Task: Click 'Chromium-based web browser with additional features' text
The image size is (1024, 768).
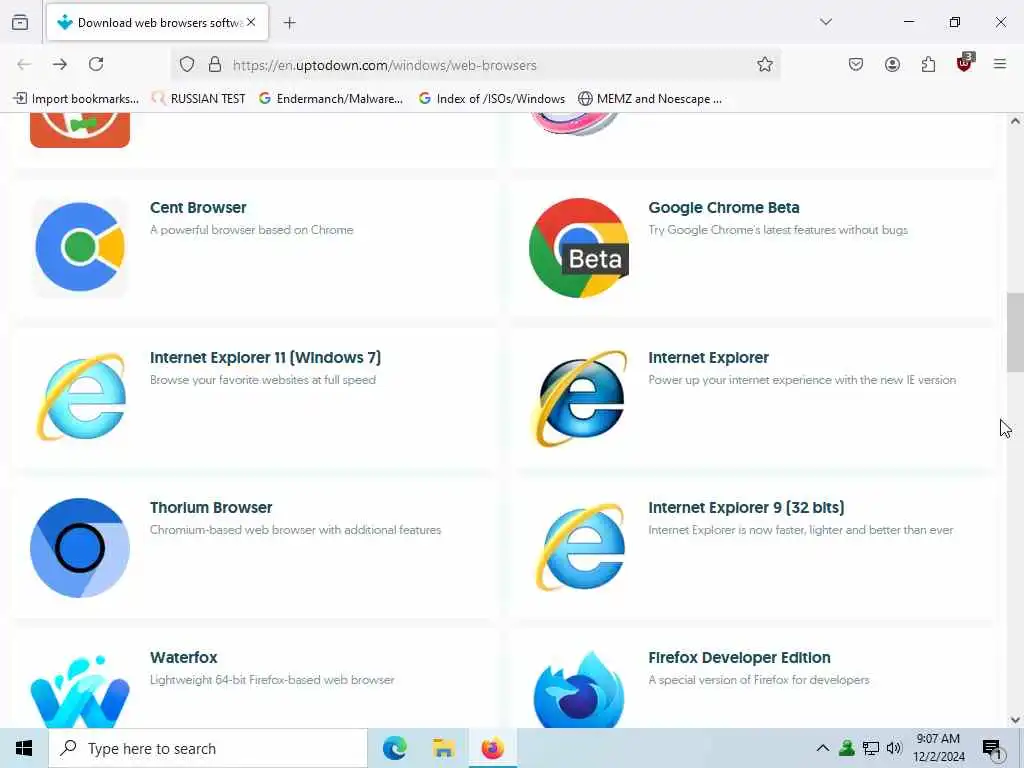Action: 295,530
